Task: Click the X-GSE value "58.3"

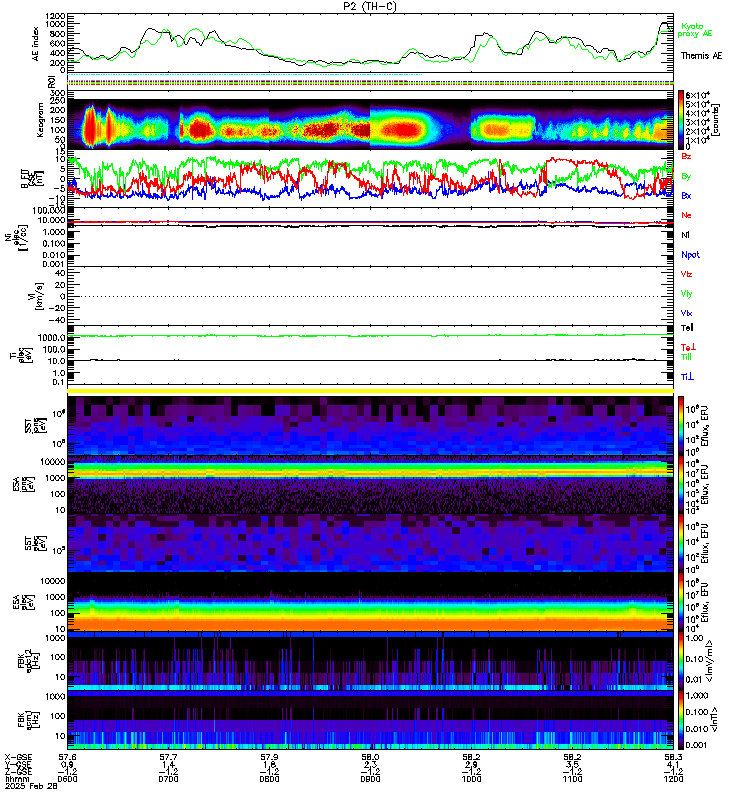Action: (673, 757)
